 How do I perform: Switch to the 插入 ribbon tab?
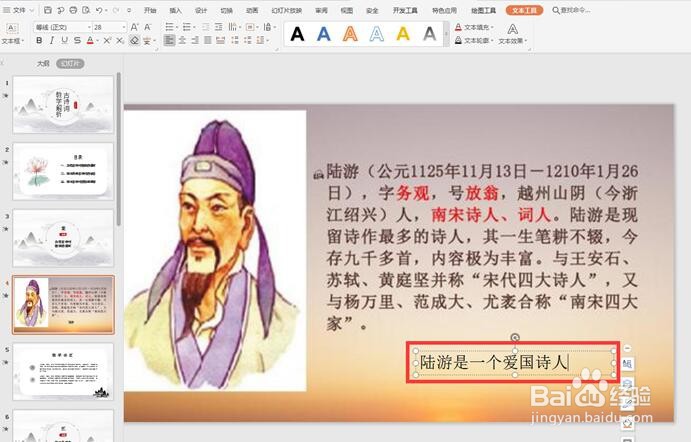(175, 10)
